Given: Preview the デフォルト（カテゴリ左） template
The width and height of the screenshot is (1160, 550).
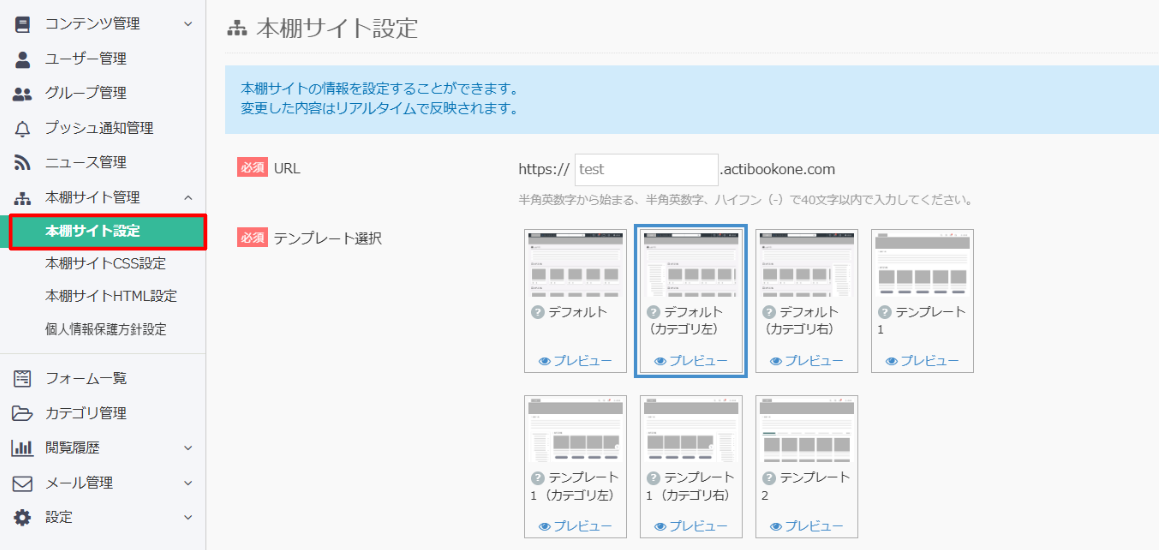Looking at the screenshot, I should coord(691,361).
